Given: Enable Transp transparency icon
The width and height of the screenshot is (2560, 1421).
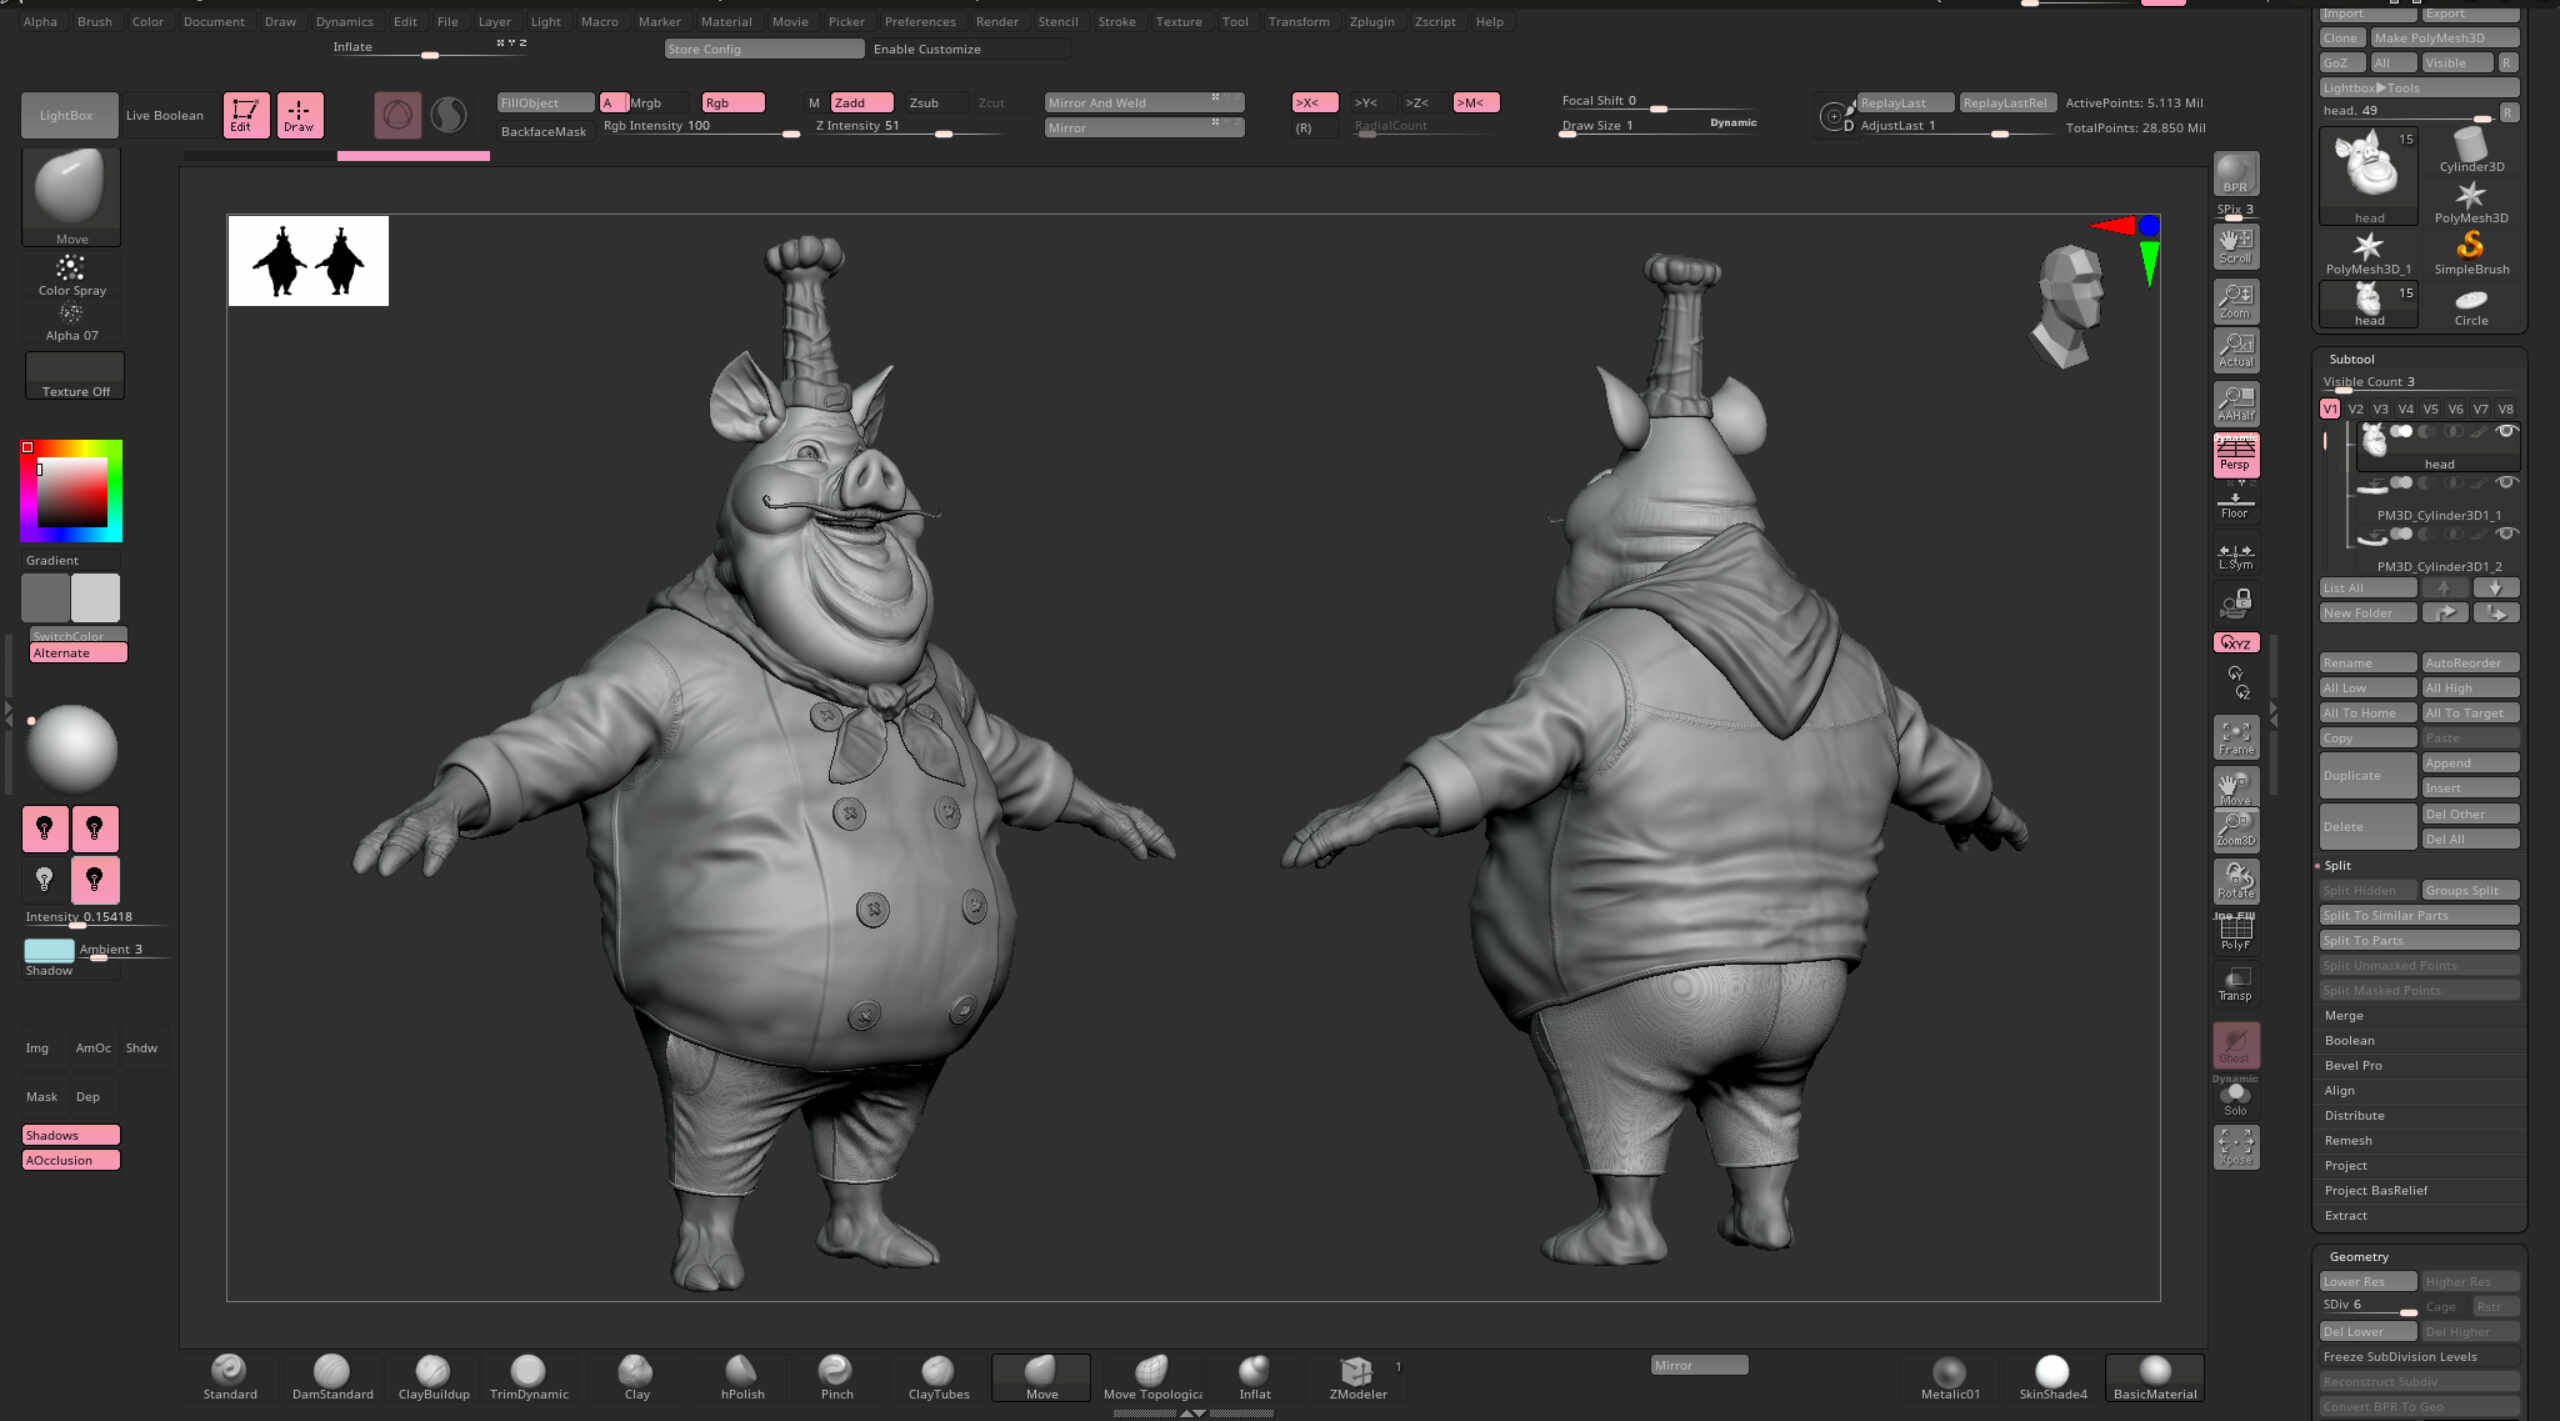Looking at the screenshot, I should [2236, 984].
